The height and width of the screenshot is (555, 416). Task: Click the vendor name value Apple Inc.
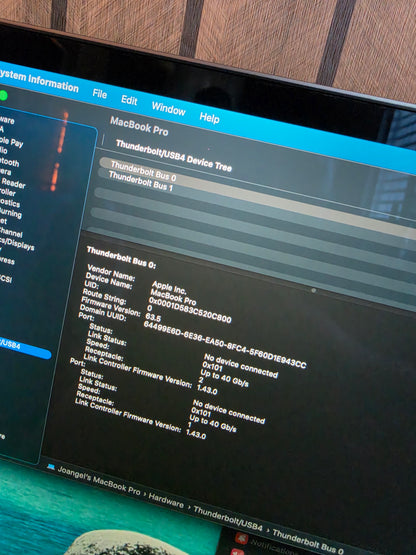coord(169,287)
